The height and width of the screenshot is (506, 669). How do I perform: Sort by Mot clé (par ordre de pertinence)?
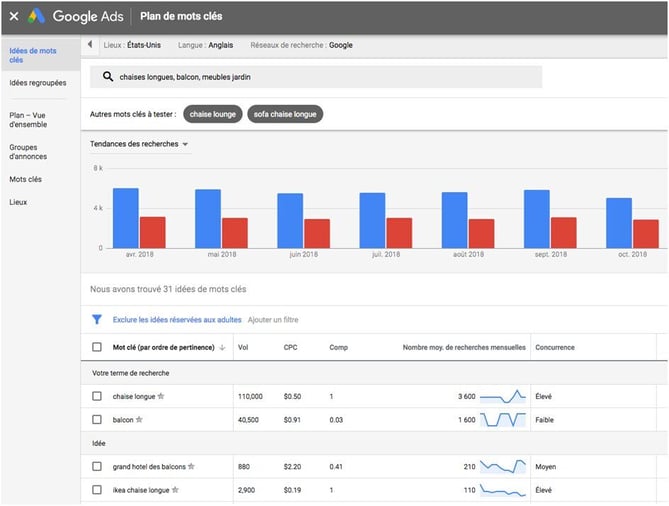click(x=163, y=347)
